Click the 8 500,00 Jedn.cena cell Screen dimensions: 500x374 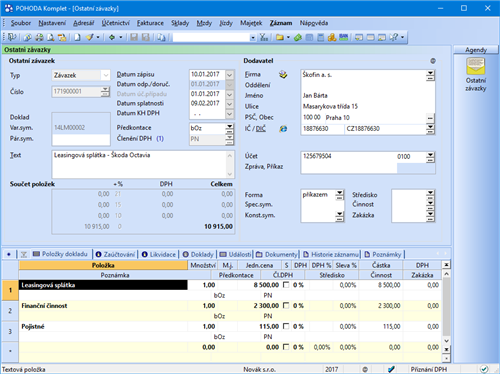[260, 285]
